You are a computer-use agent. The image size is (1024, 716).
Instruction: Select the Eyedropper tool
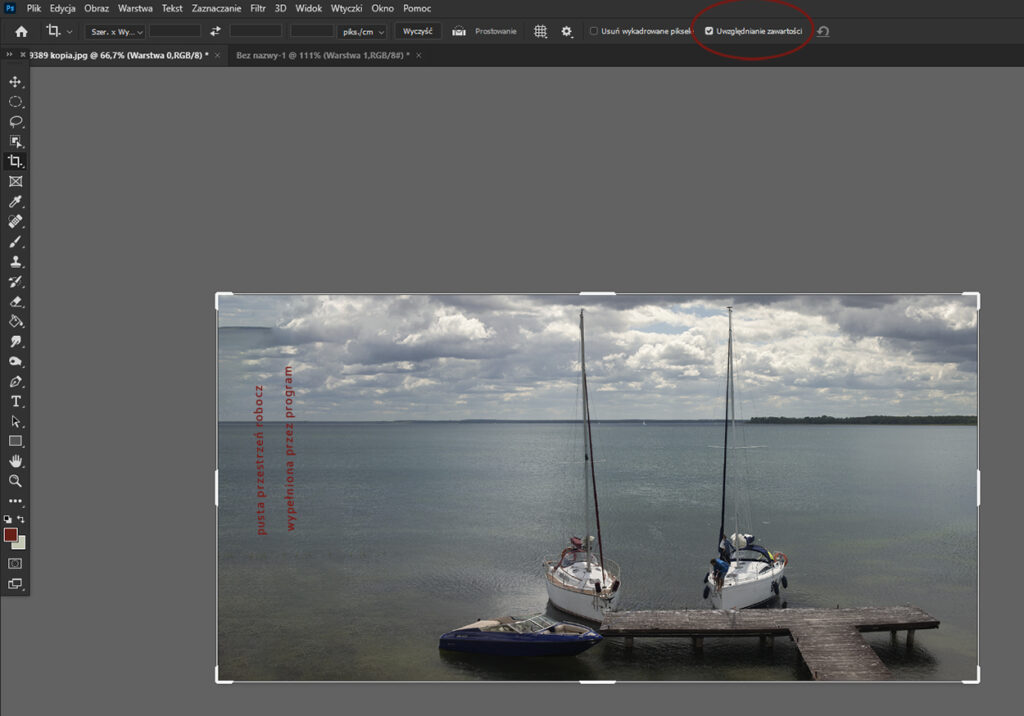coord(14,201)
